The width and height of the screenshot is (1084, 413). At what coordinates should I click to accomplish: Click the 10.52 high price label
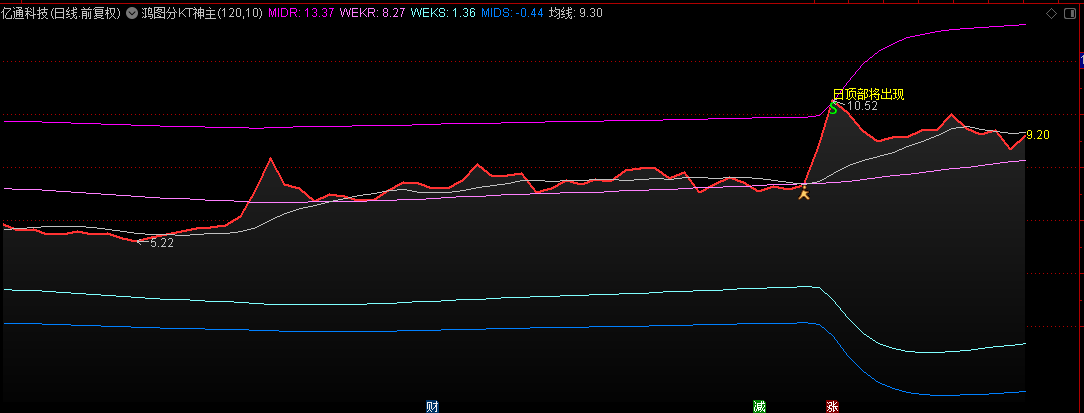pyautogui.click(x=862, y=107)
